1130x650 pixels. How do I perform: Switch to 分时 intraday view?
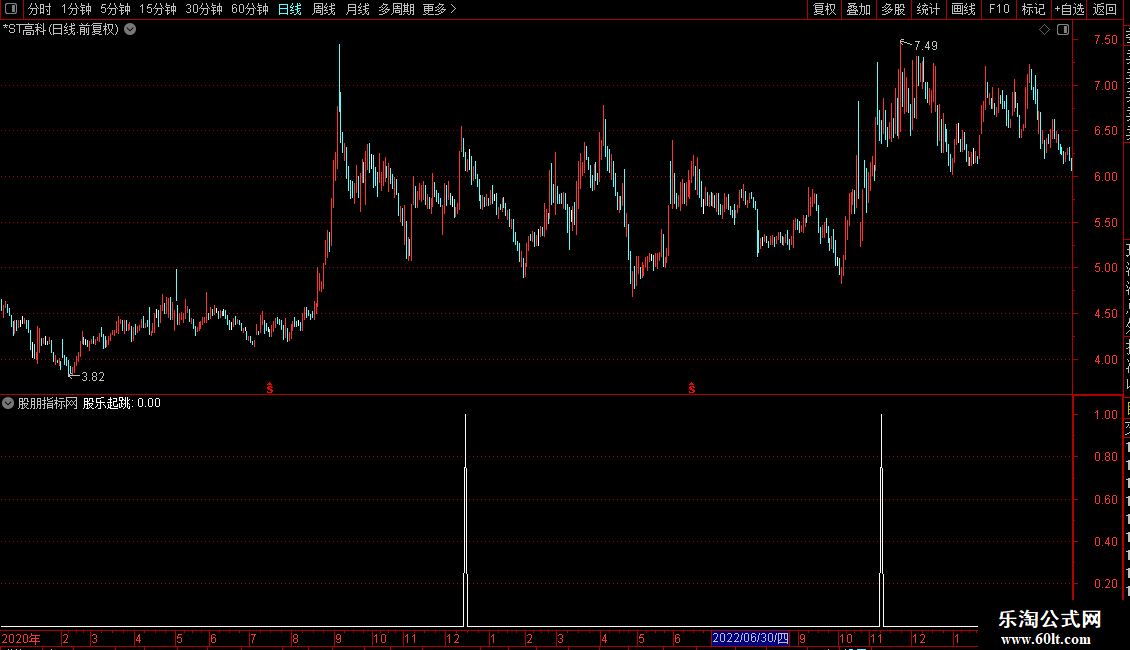(40, 9)
